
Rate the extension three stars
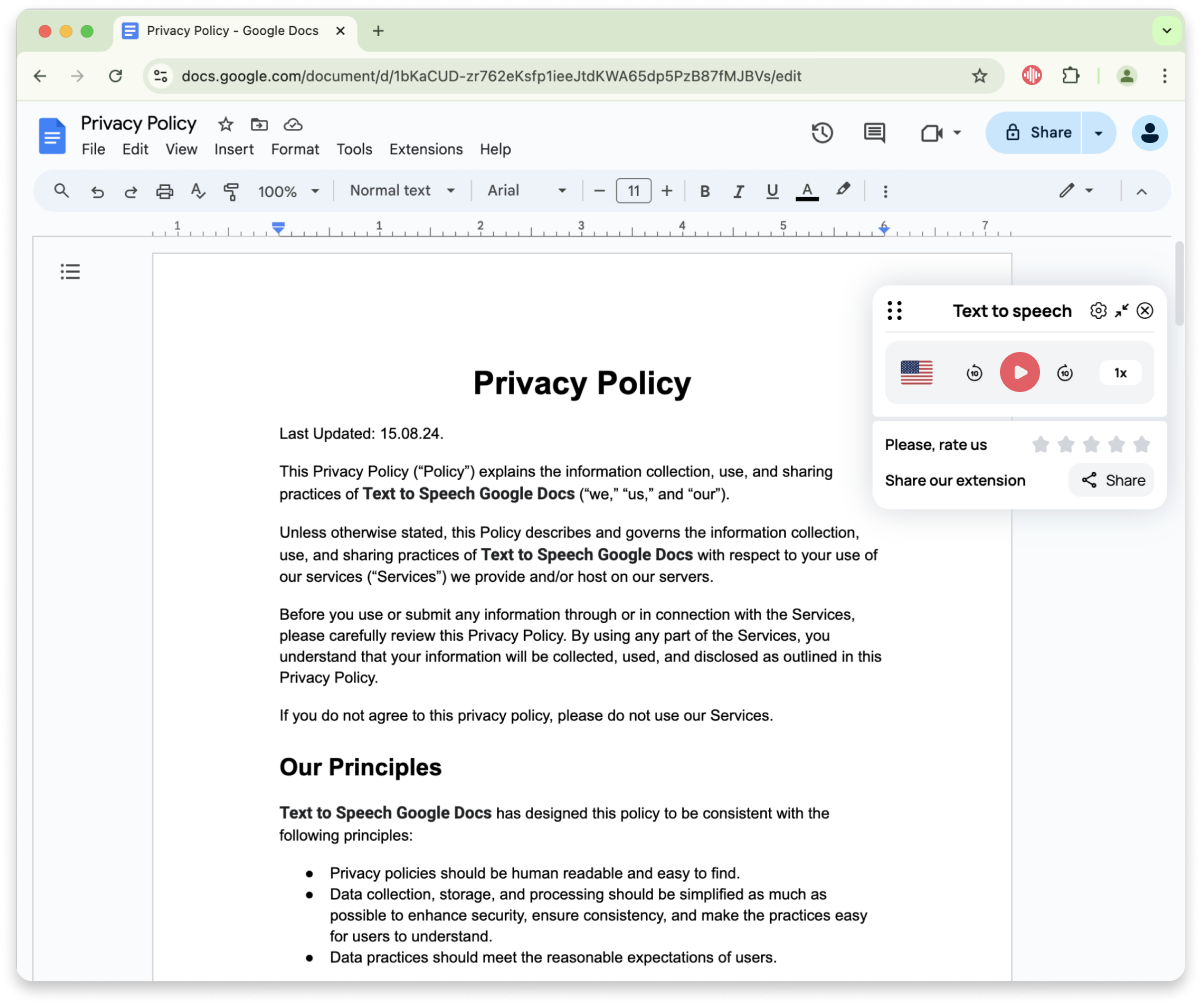click(1091, 444)
